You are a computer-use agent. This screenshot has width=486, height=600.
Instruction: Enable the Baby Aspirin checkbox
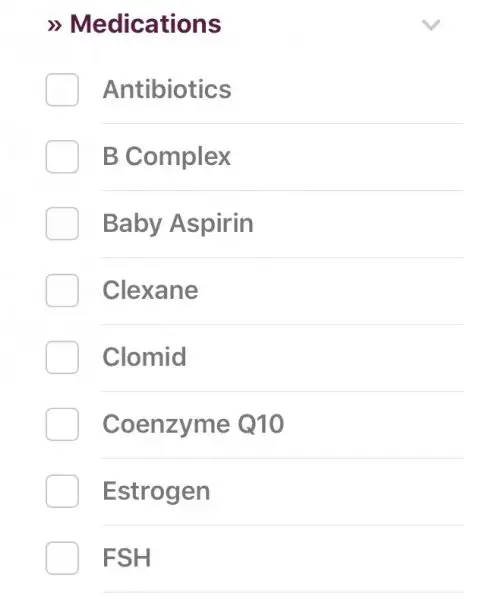coord(62,223)
